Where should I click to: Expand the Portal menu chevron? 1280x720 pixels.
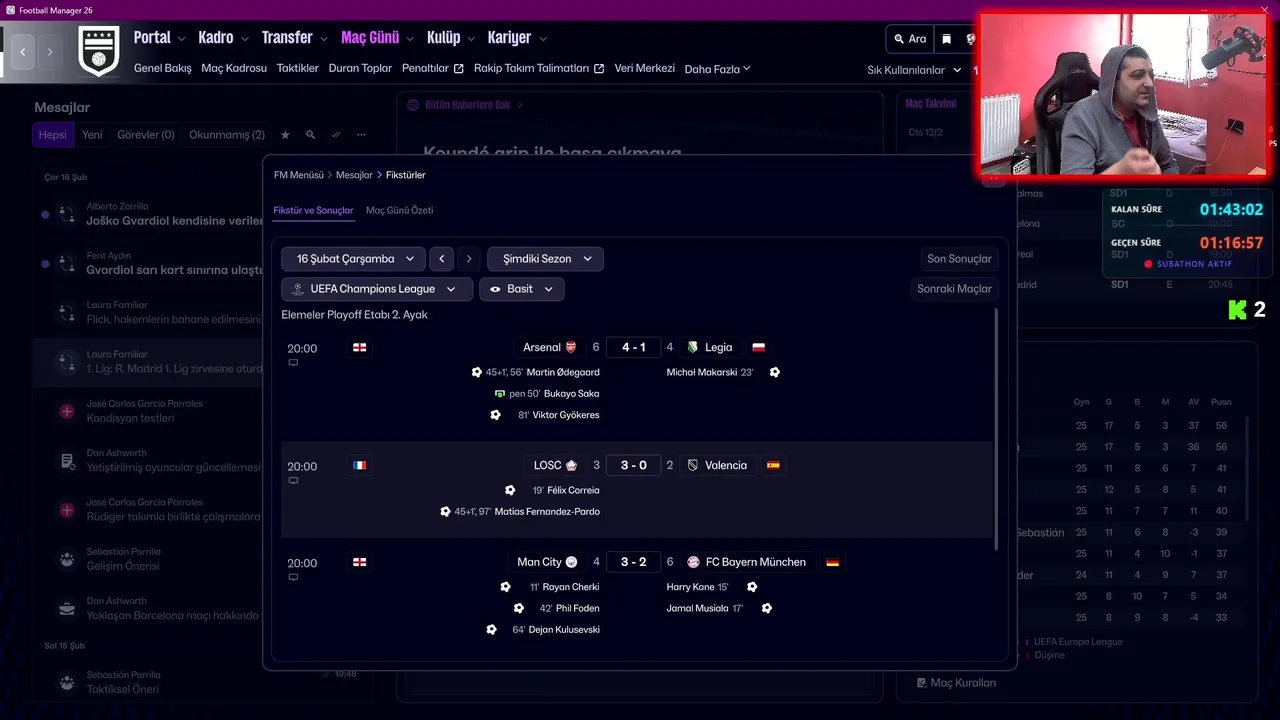[181, 39]
